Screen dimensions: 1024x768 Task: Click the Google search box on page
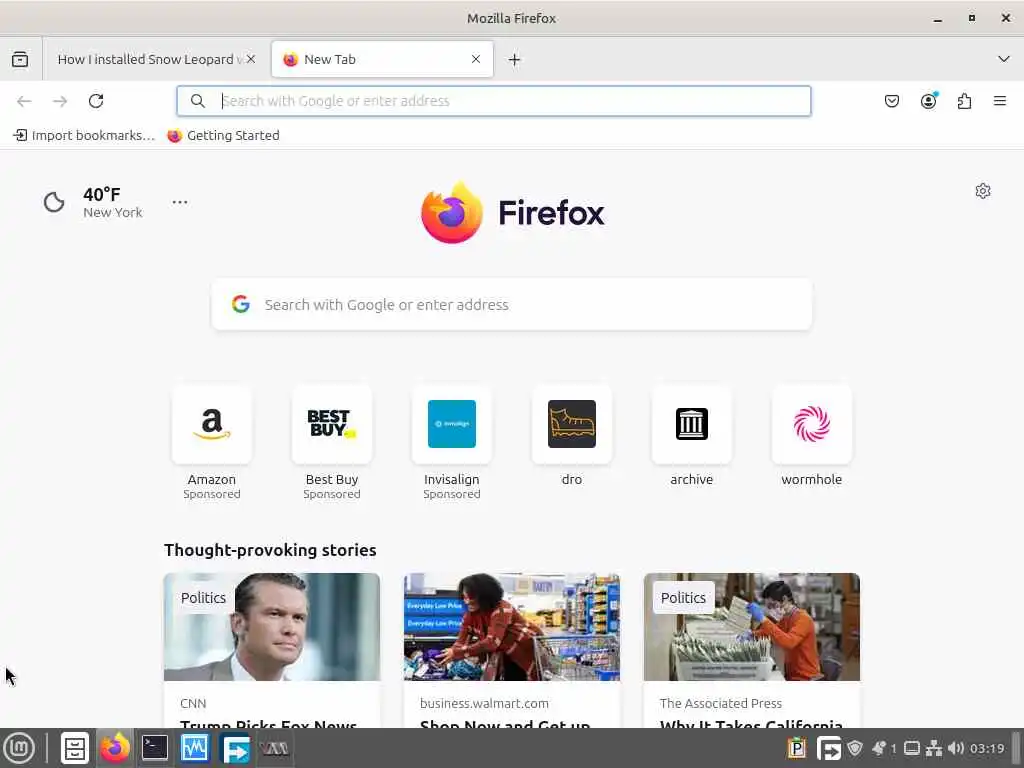point(512,305)
